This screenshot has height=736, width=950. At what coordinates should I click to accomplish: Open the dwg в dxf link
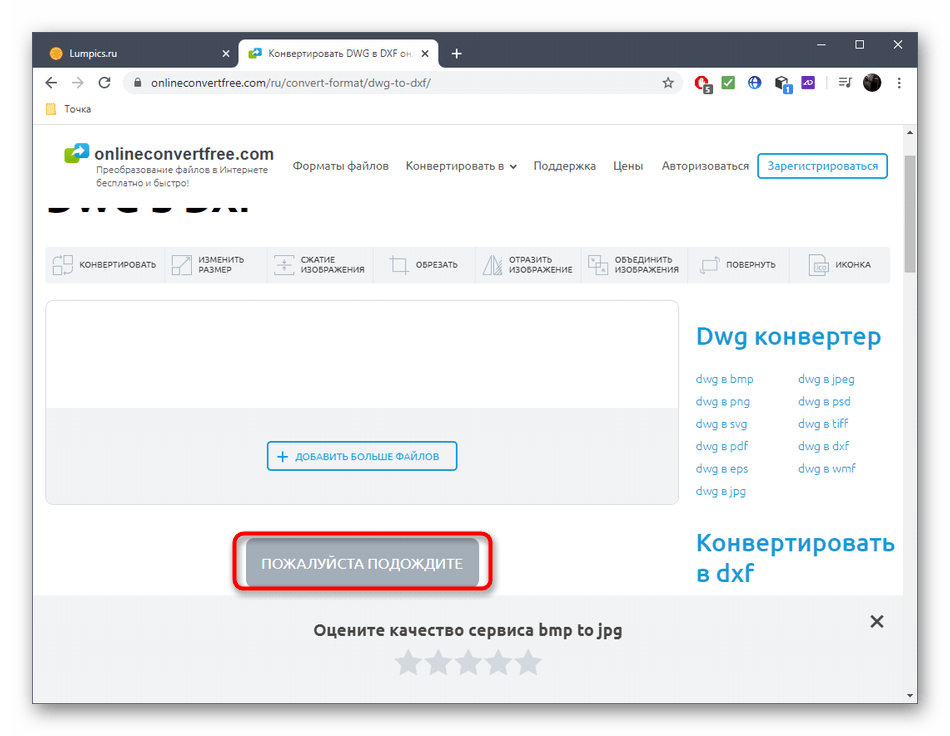823,446
